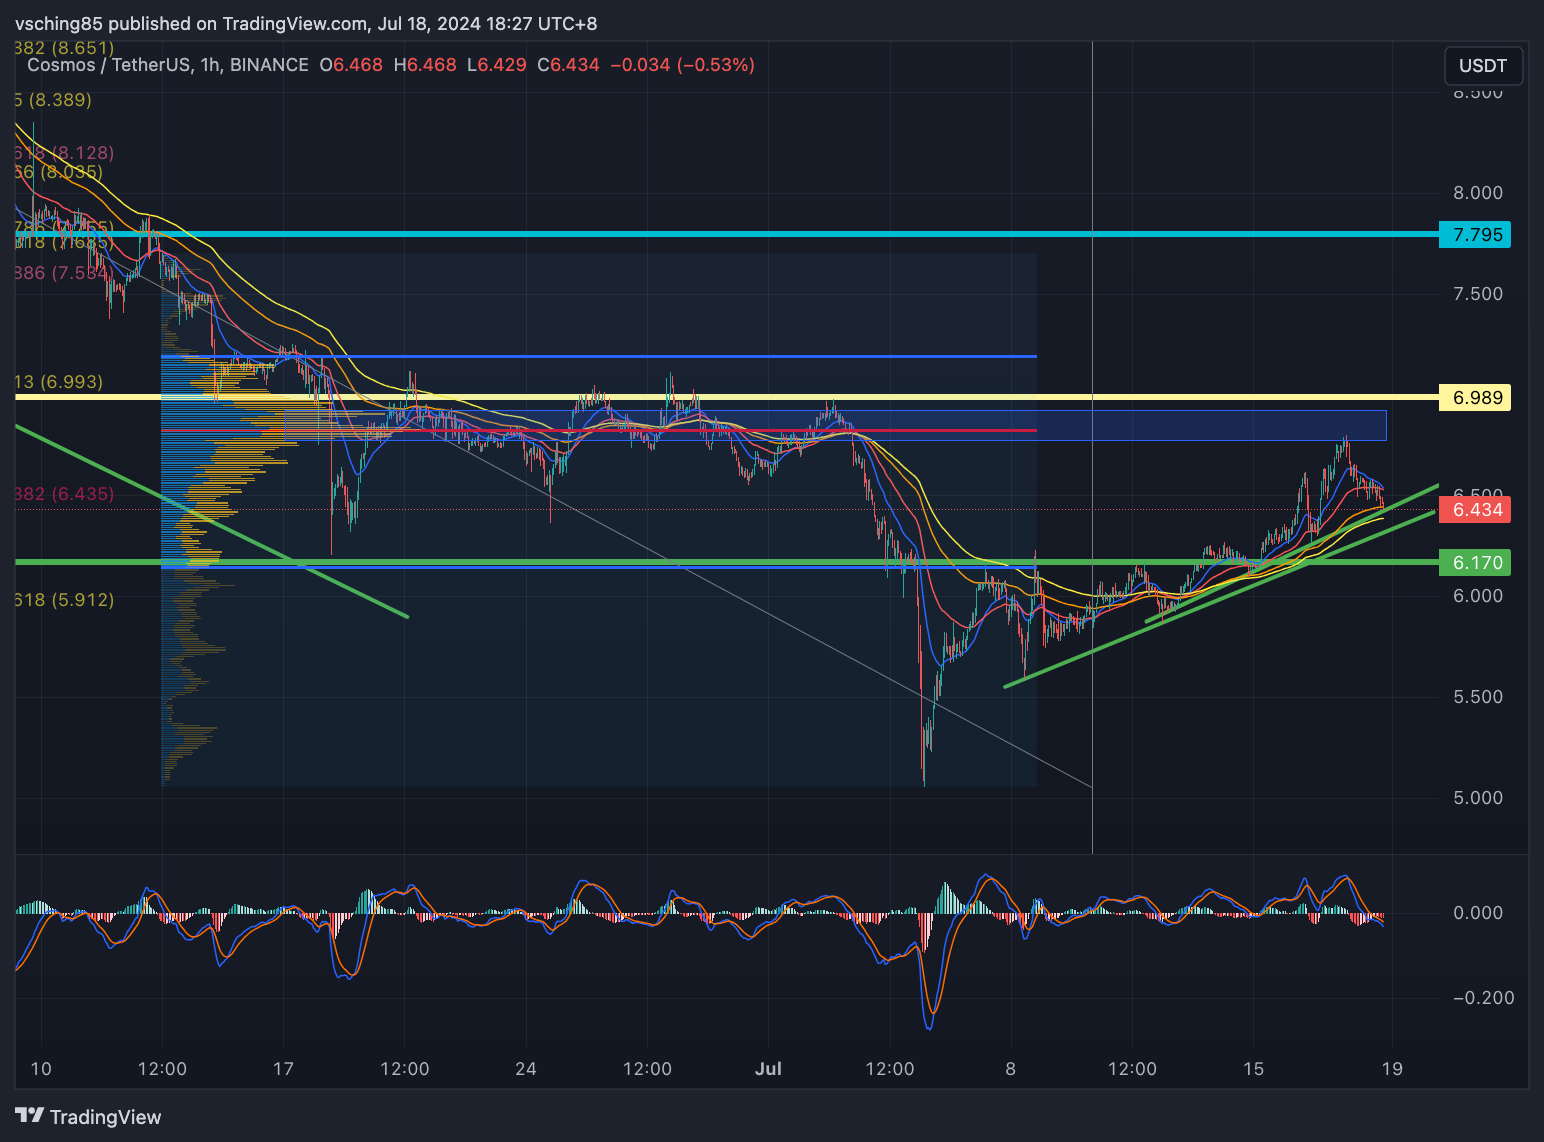1544x1142 pixels.
Task: Click the change value −0.034 (−0.53%)
Action: [682, 65]
